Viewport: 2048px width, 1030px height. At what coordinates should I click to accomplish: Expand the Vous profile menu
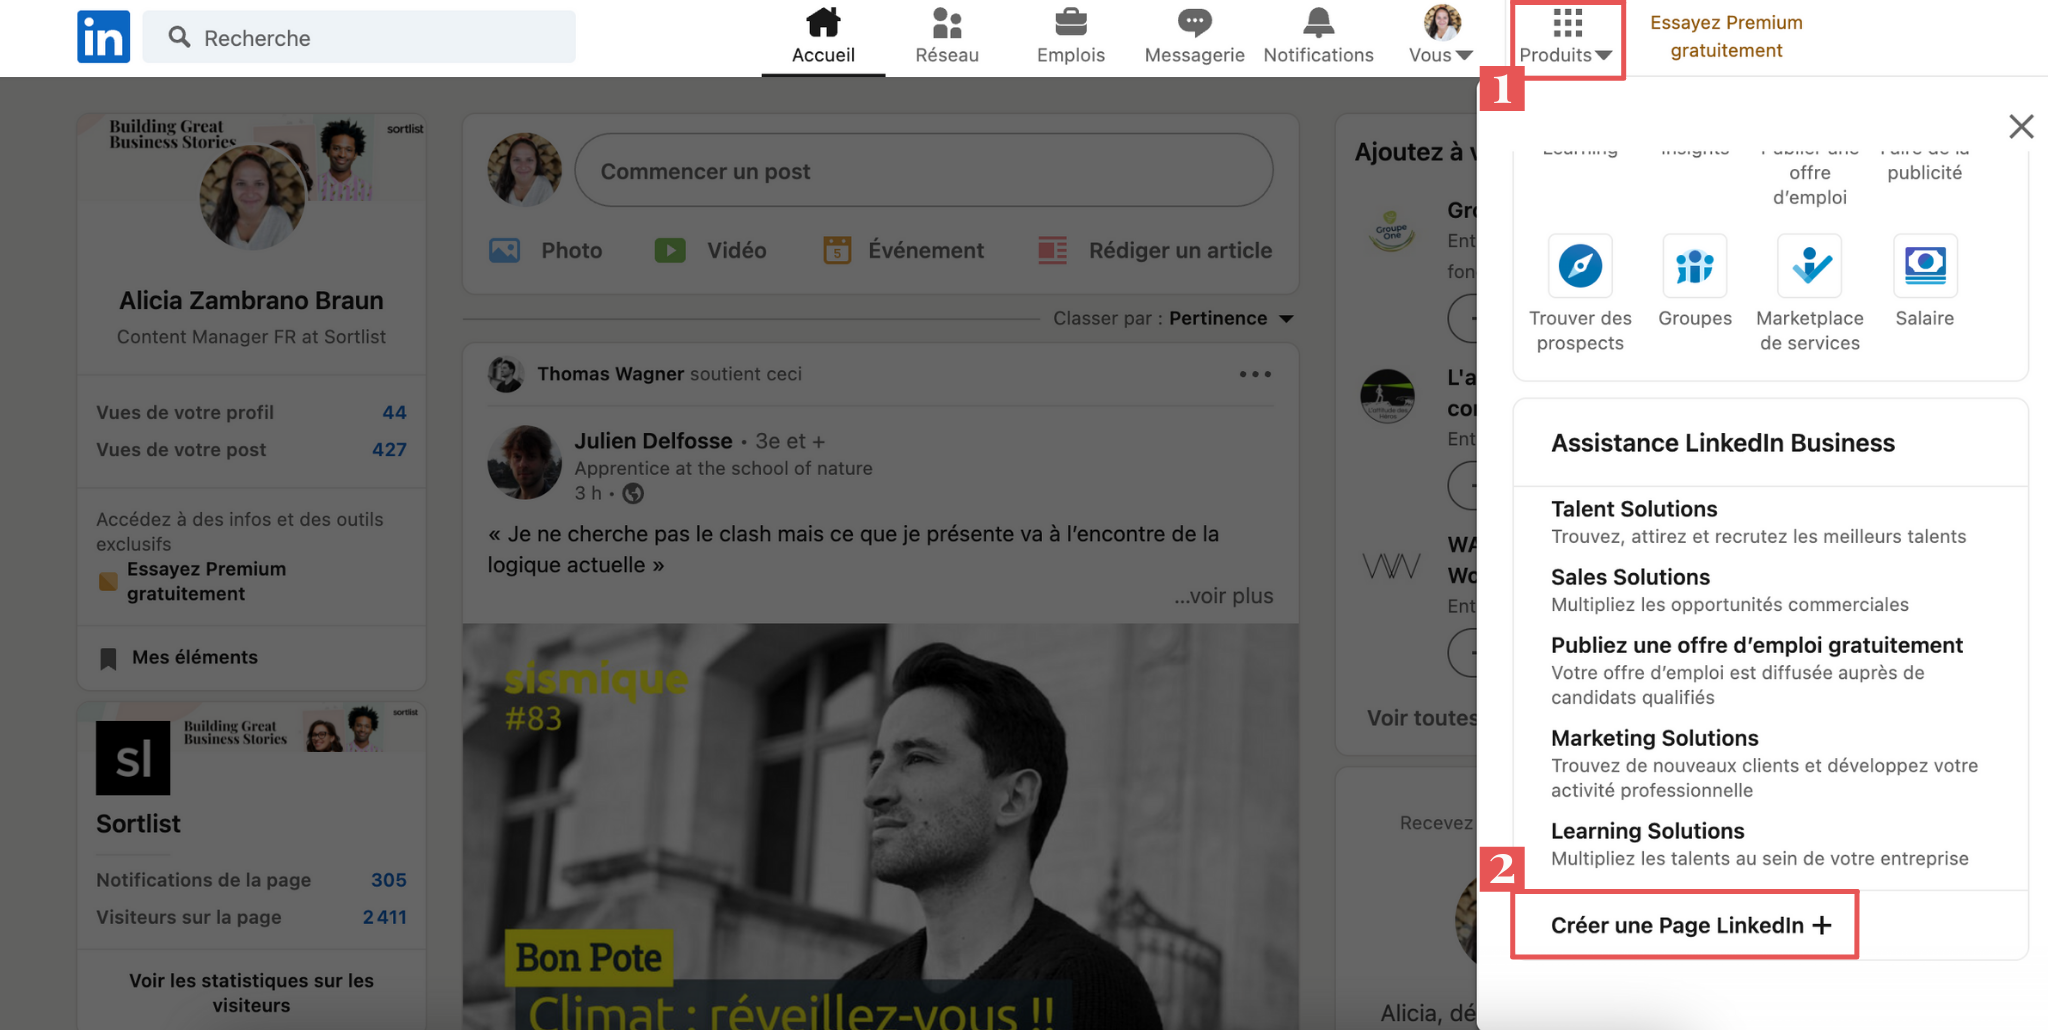point(1441,36)
